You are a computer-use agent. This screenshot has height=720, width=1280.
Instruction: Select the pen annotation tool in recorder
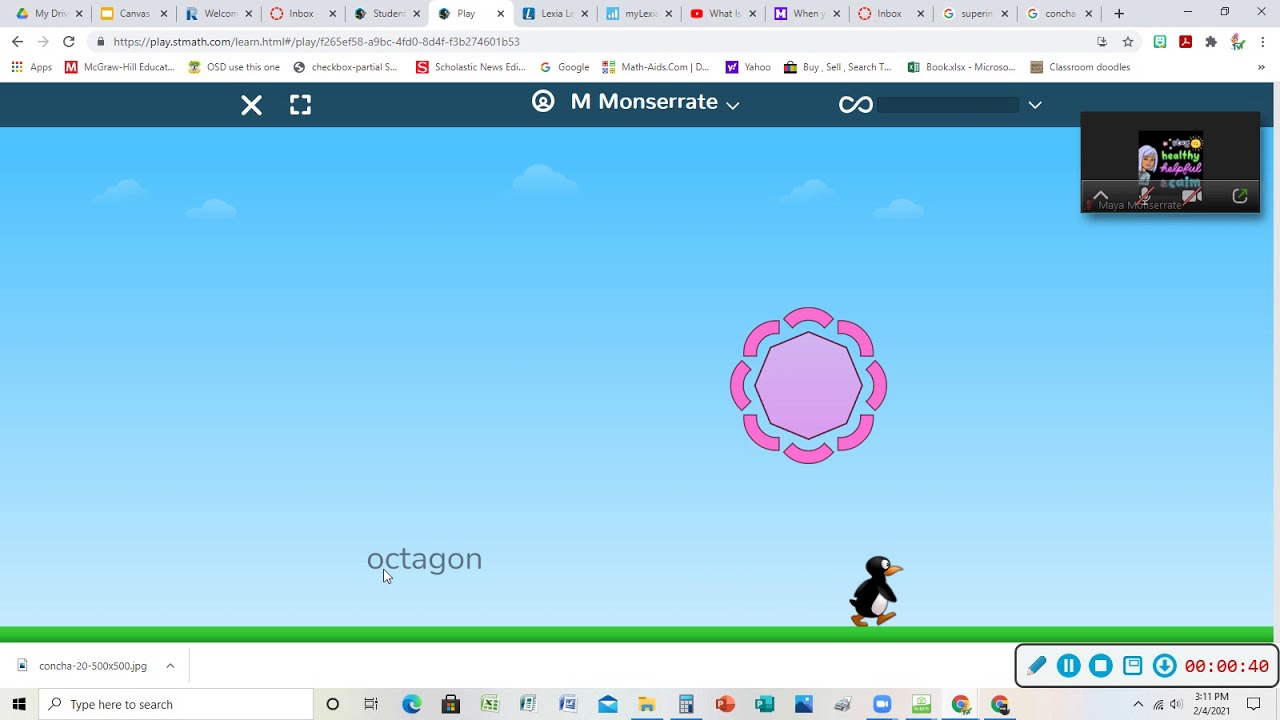click(x=1036, y=666)
